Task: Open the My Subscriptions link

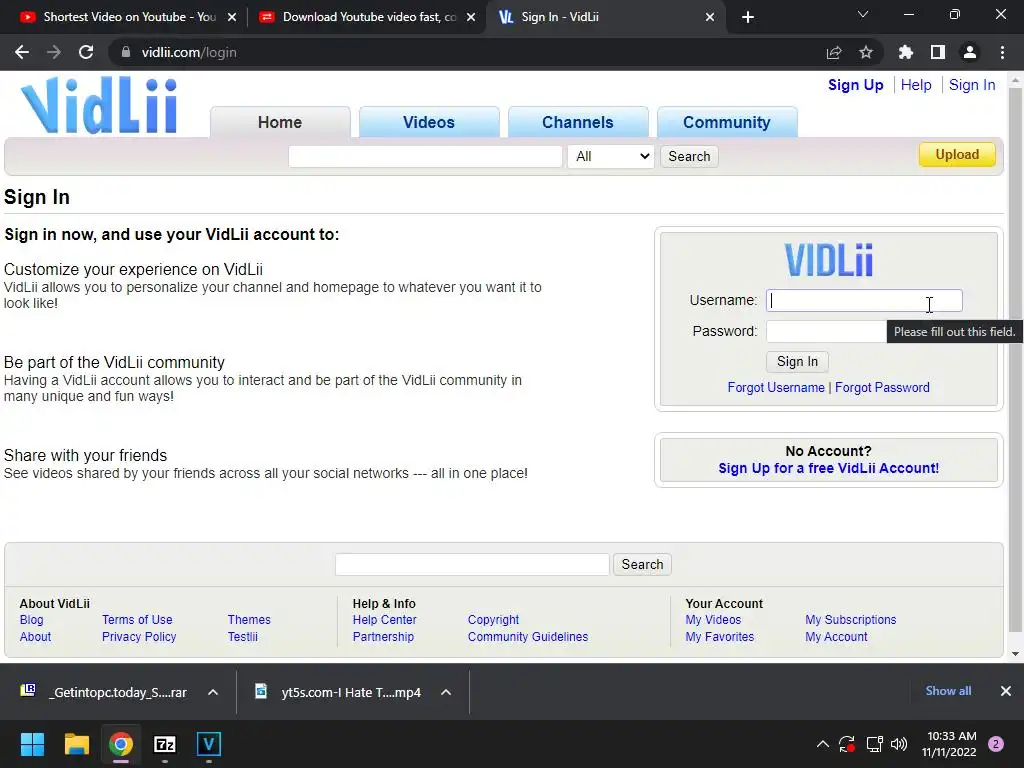Action: [x=850, y=620]
